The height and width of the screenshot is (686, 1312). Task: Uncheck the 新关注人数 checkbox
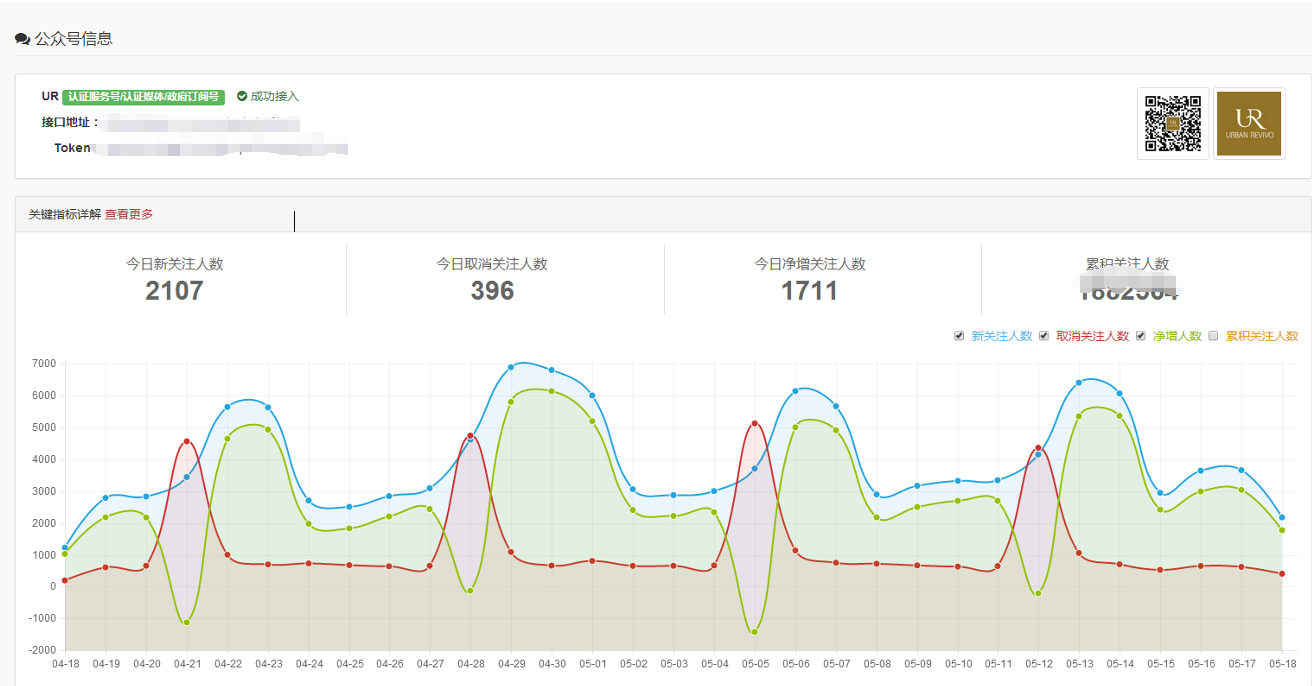pyautogui.click(x=960, y=336)
